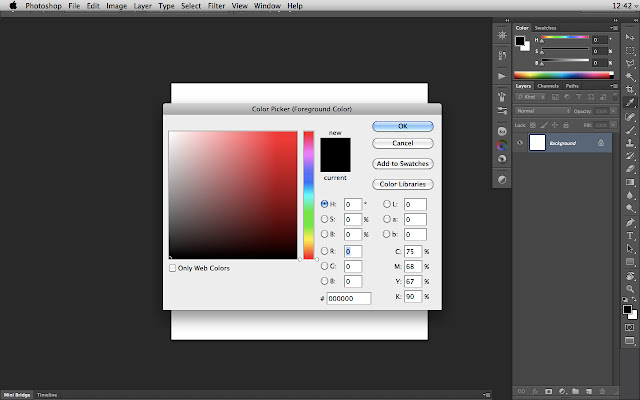Select the Pen tool
This screenshot has width=640, height=400.
point(630,222)
